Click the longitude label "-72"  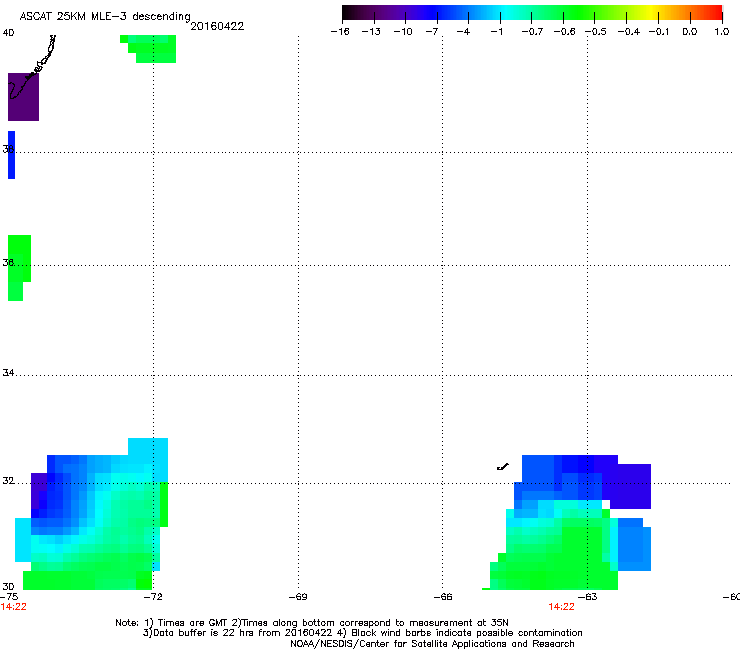tap(153, 597)
